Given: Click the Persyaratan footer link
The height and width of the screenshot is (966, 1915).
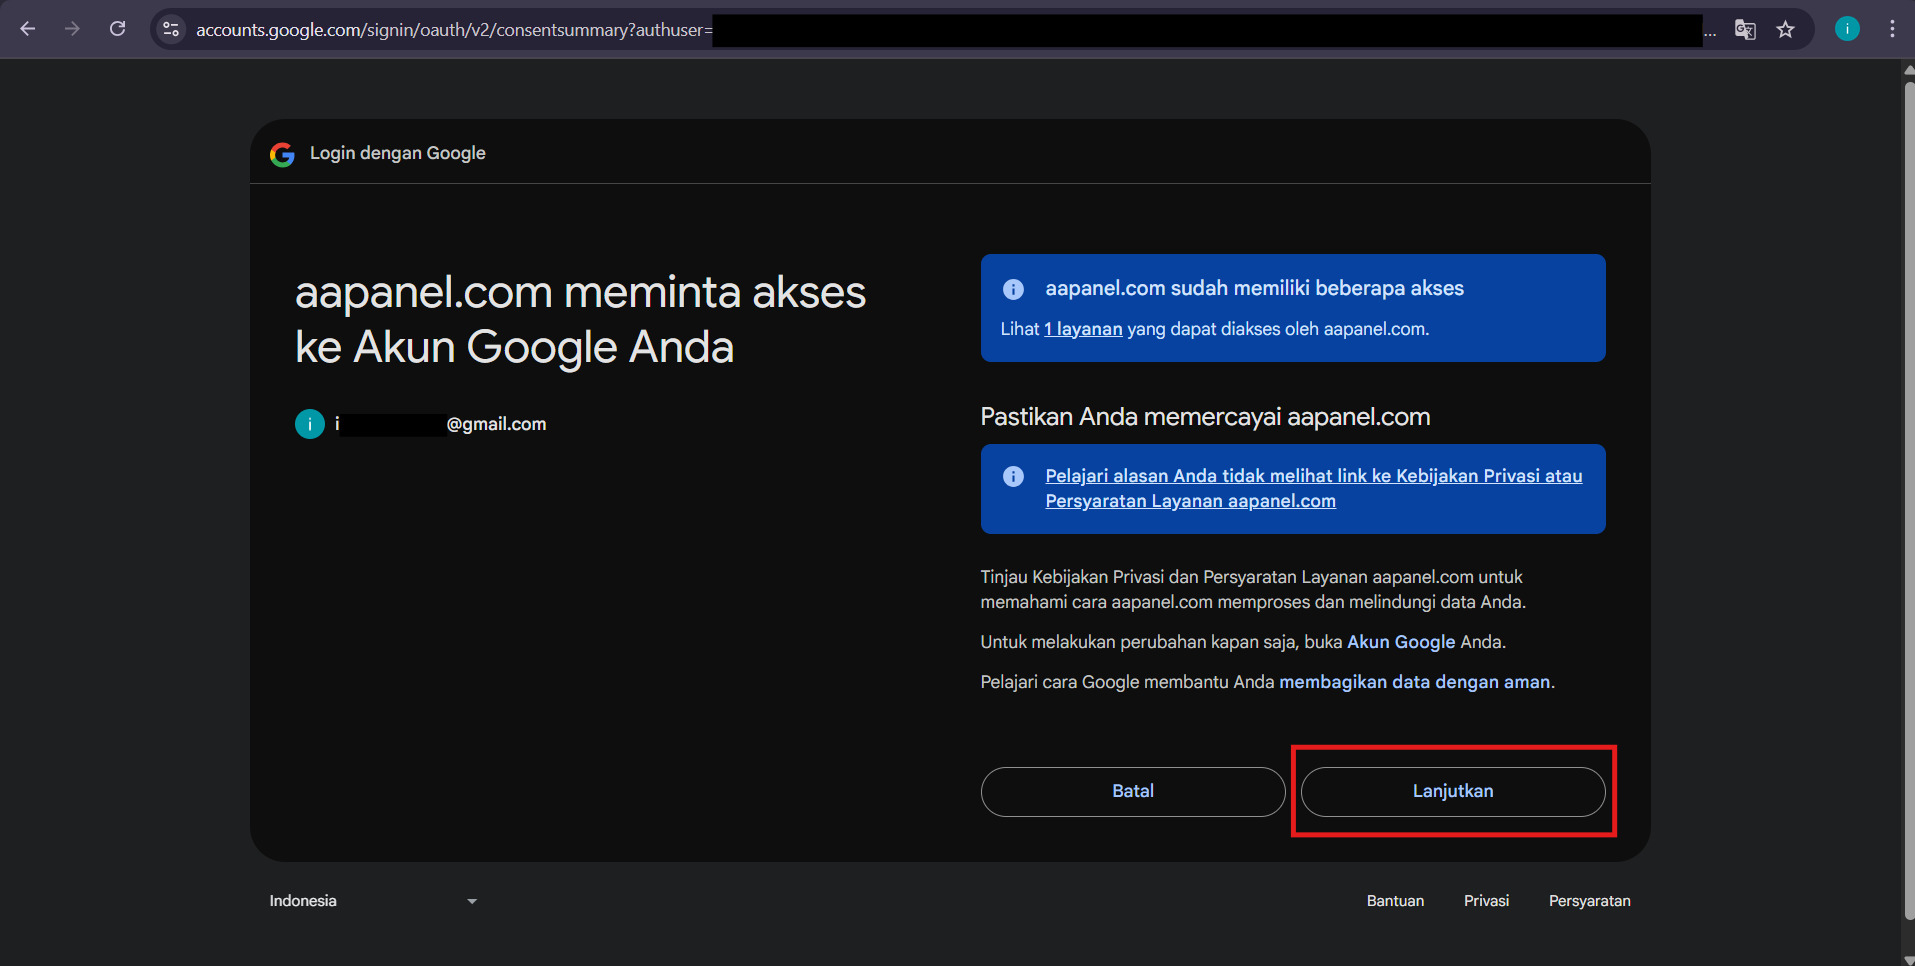Looking at the screenshot, I should click(1589, 900).
